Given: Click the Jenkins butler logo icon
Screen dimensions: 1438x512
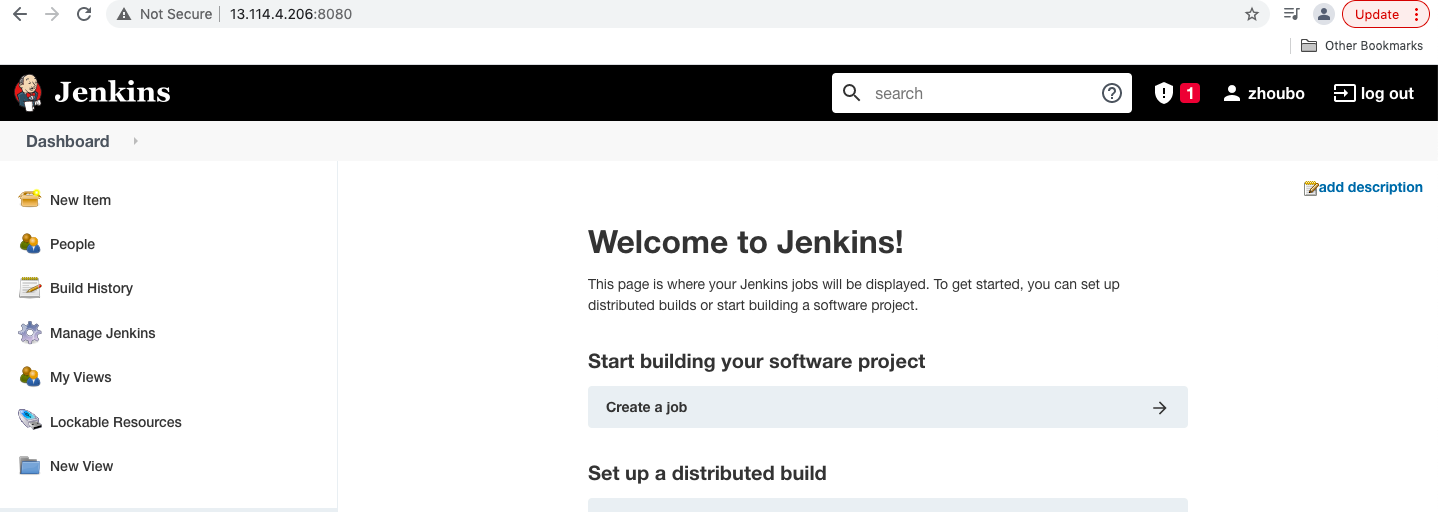Looking at the screenshot, I should point(28,92).
